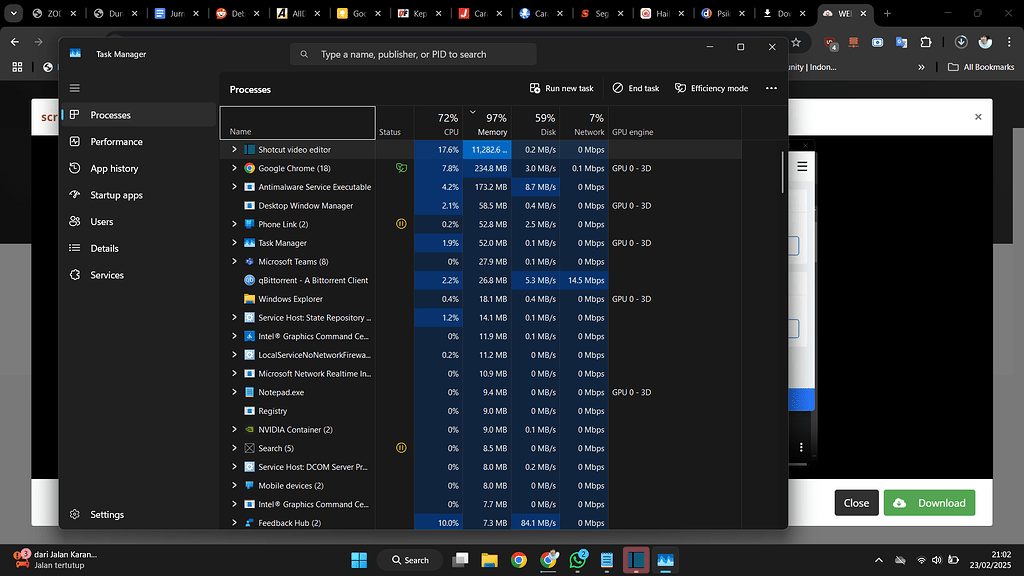Expand the NVIDIA Container process group
1024x576 pixels.
point(233,429)
